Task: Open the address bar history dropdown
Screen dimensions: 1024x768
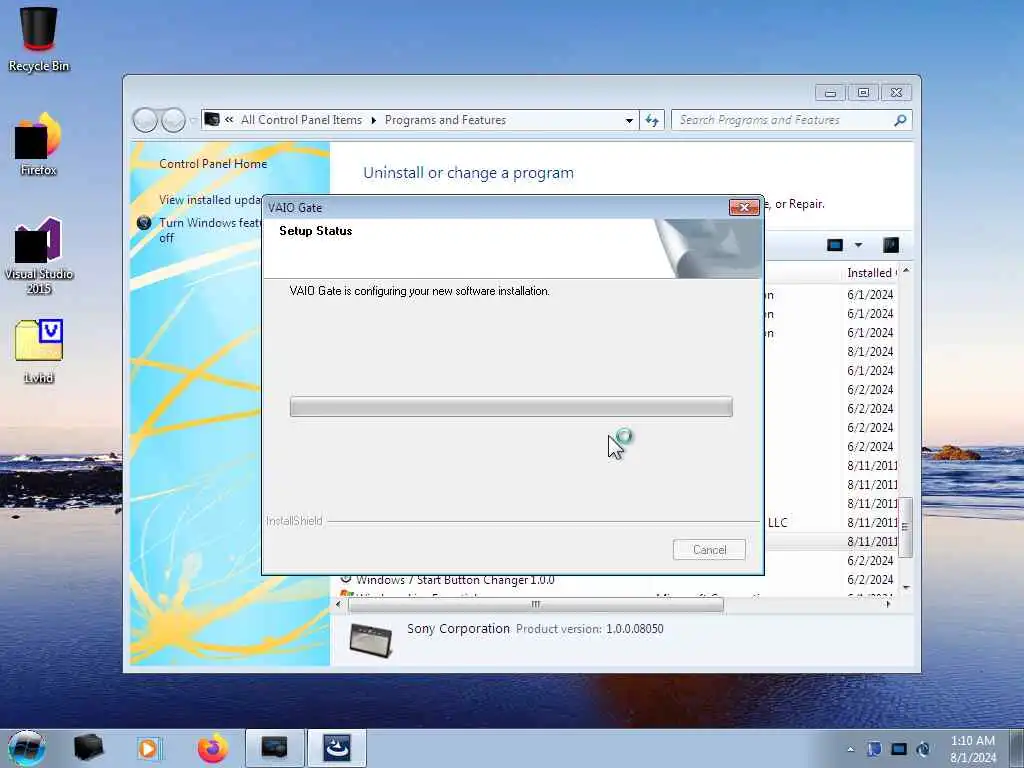Action: [629, 120]
